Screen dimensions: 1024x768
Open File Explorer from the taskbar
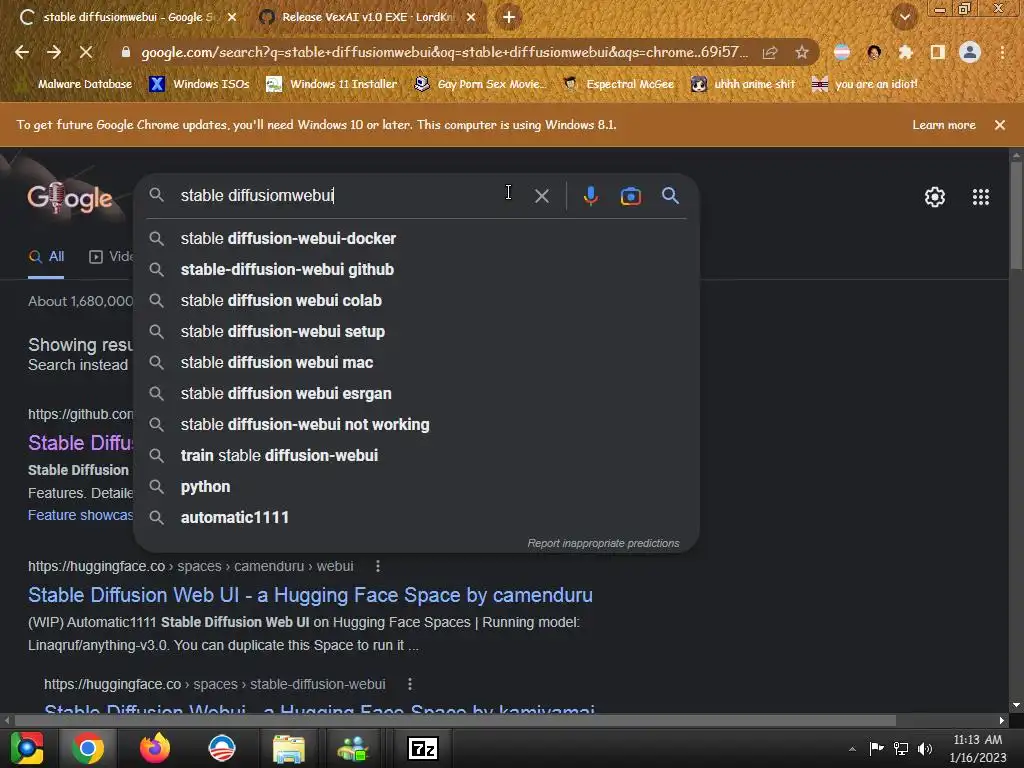click(288, 748)
